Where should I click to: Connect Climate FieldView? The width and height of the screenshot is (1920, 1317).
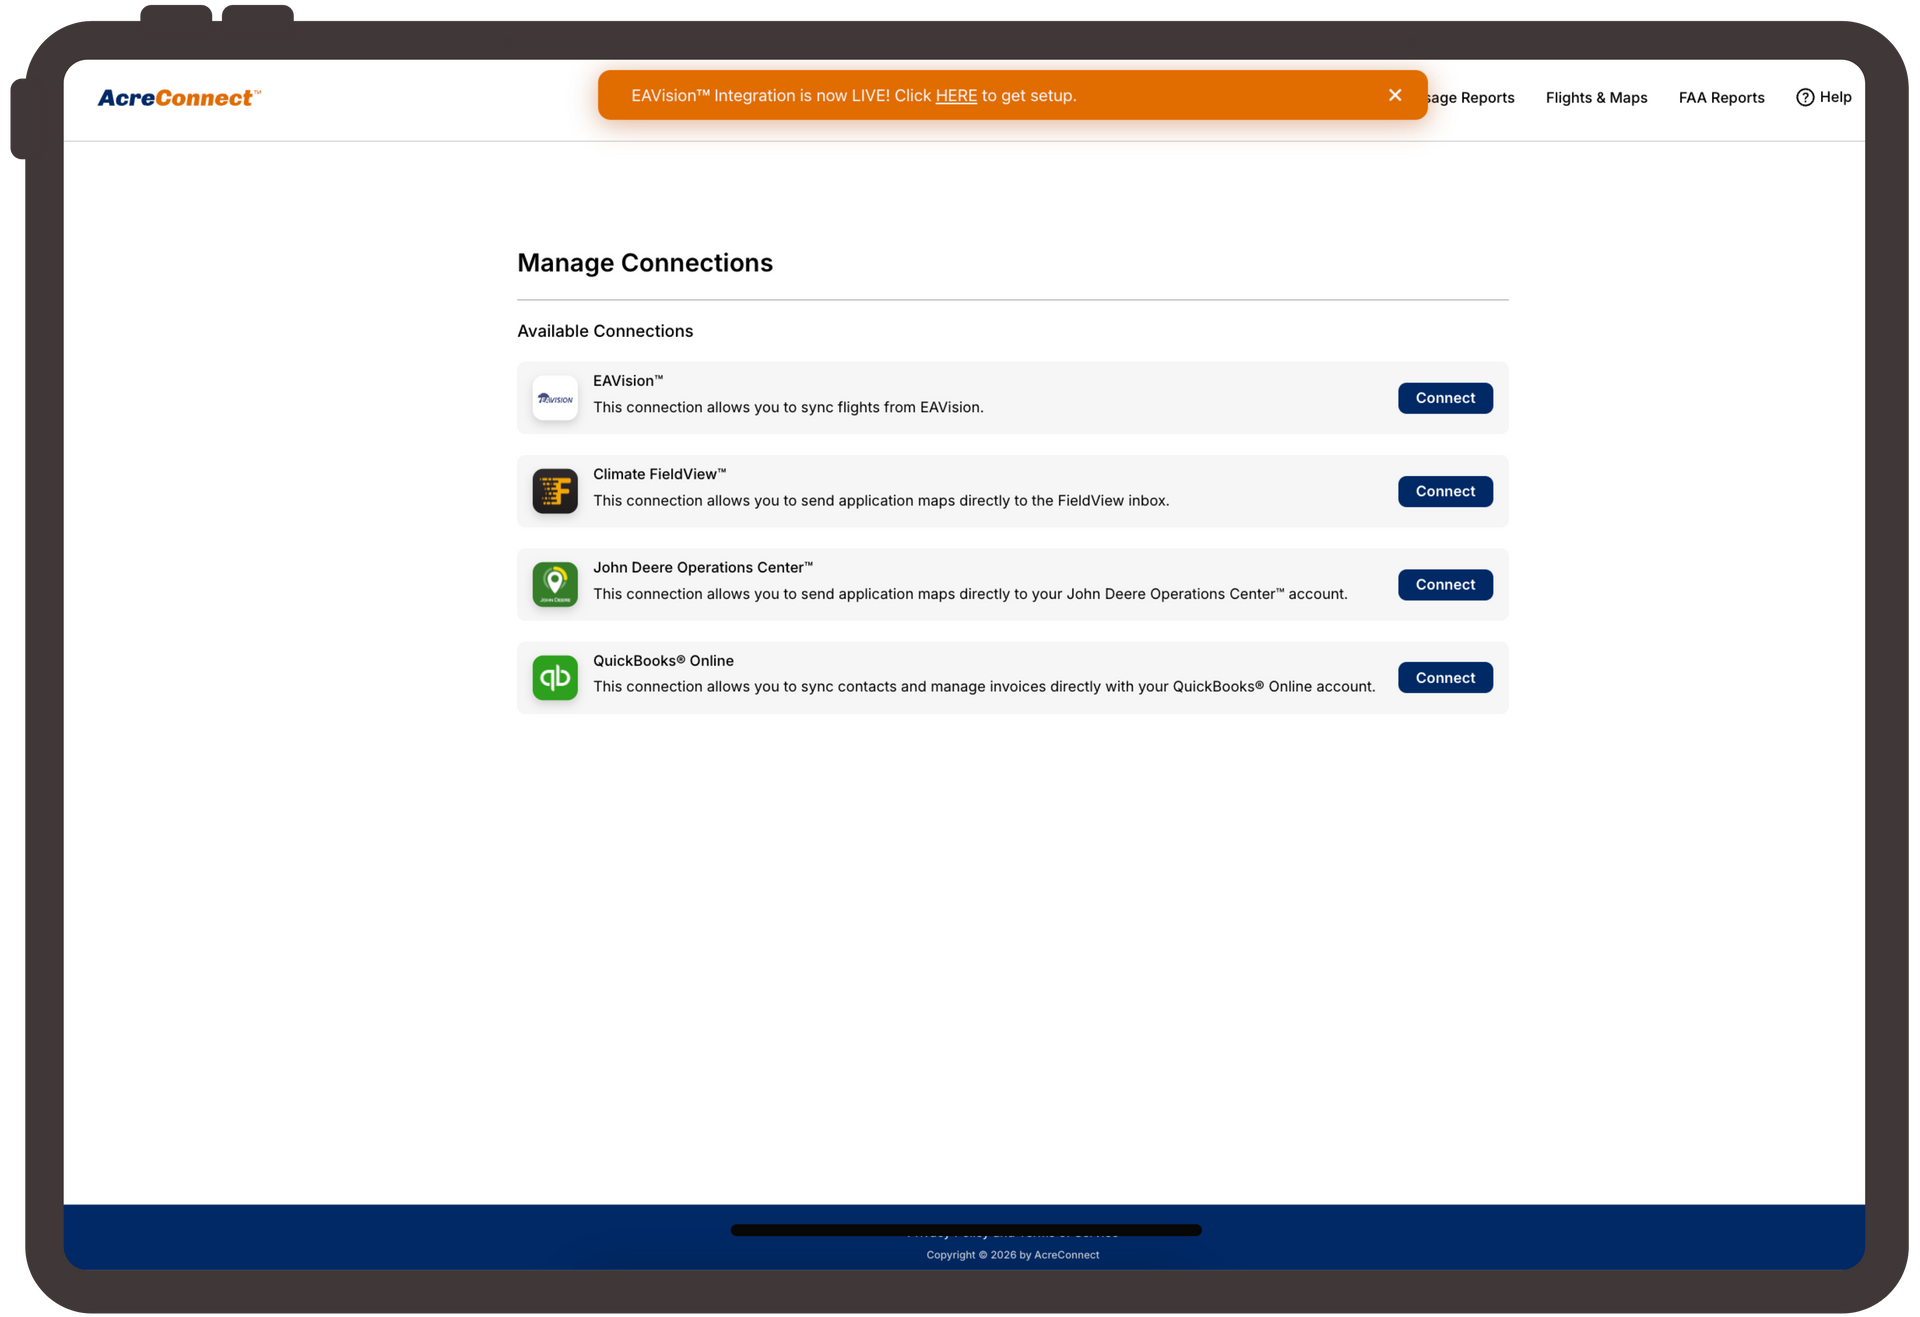(x=1445, y=491)
